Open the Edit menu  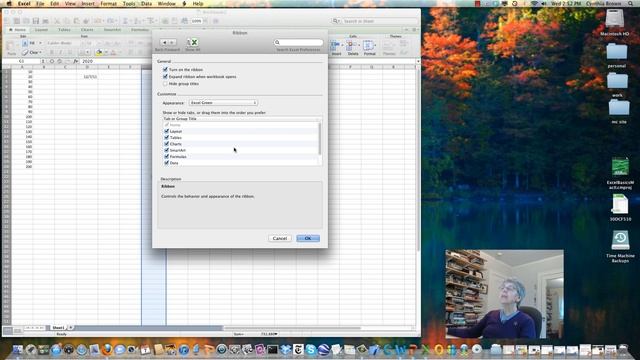click(x=54, y=4)
